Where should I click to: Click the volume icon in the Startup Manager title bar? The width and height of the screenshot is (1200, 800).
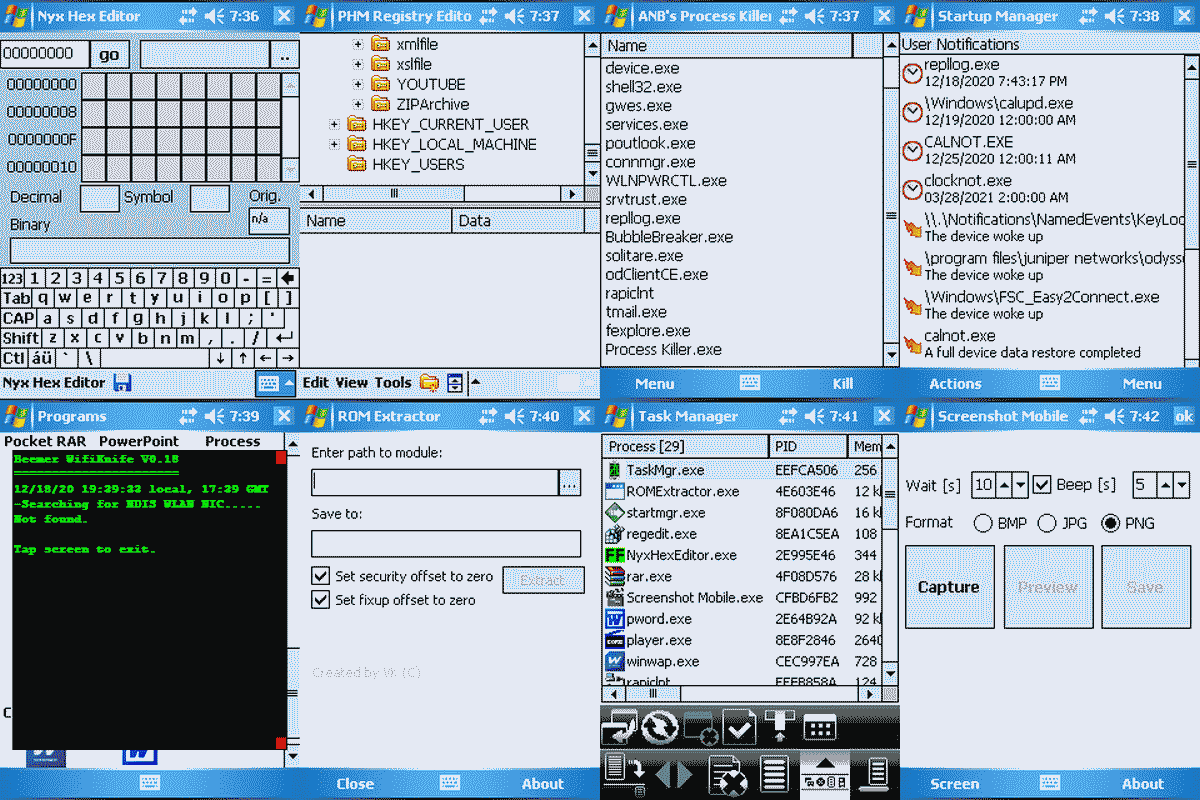[x=1115, y=16]
